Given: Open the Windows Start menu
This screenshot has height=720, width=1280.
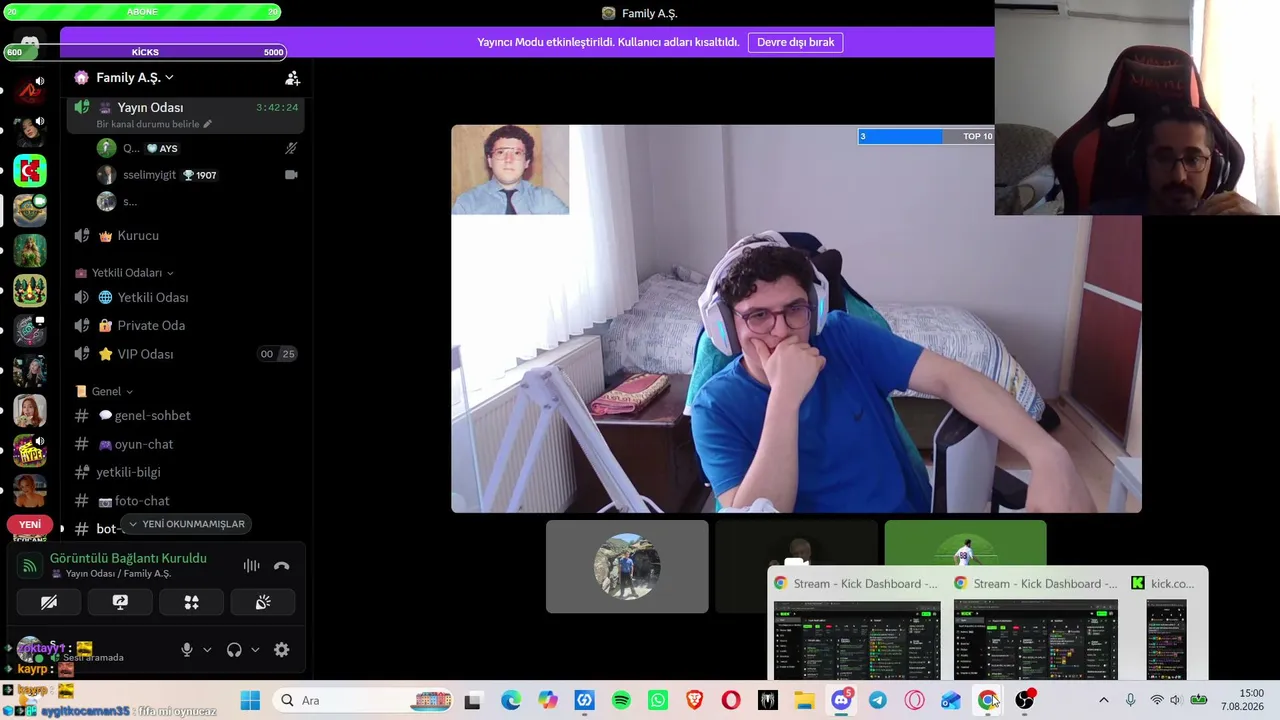Looking at the screenshot, I should [x=250, y=700].
